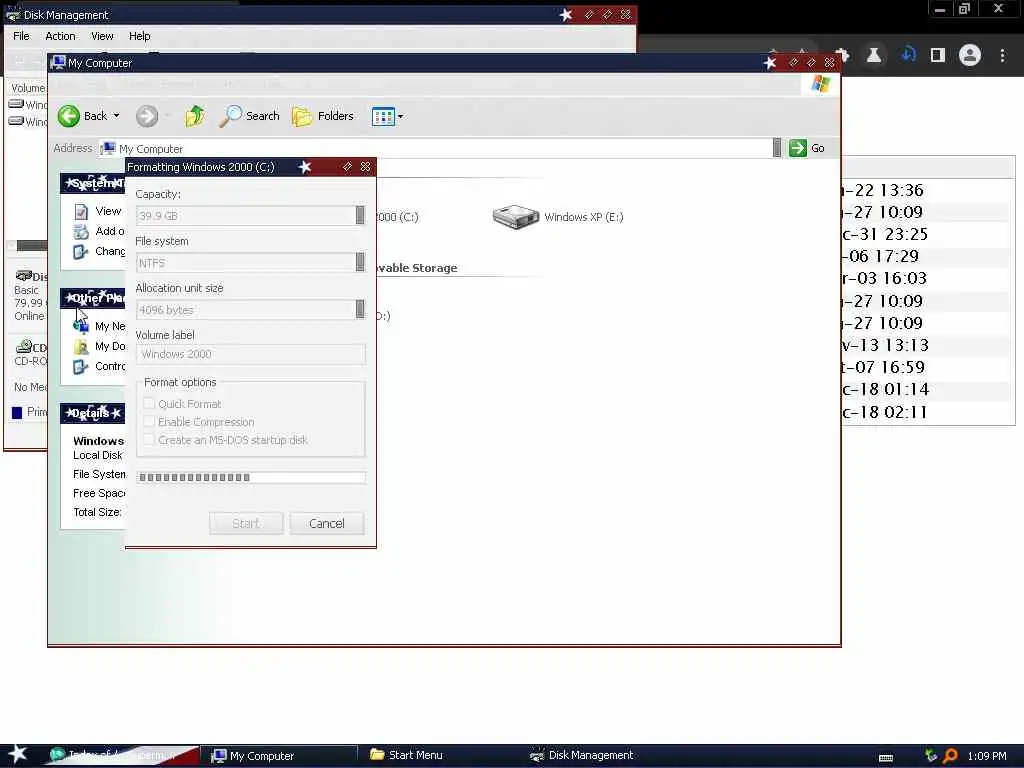Click the star start button on taskbar
Viewport: 1024px width, 768px height.
[18, 754]
